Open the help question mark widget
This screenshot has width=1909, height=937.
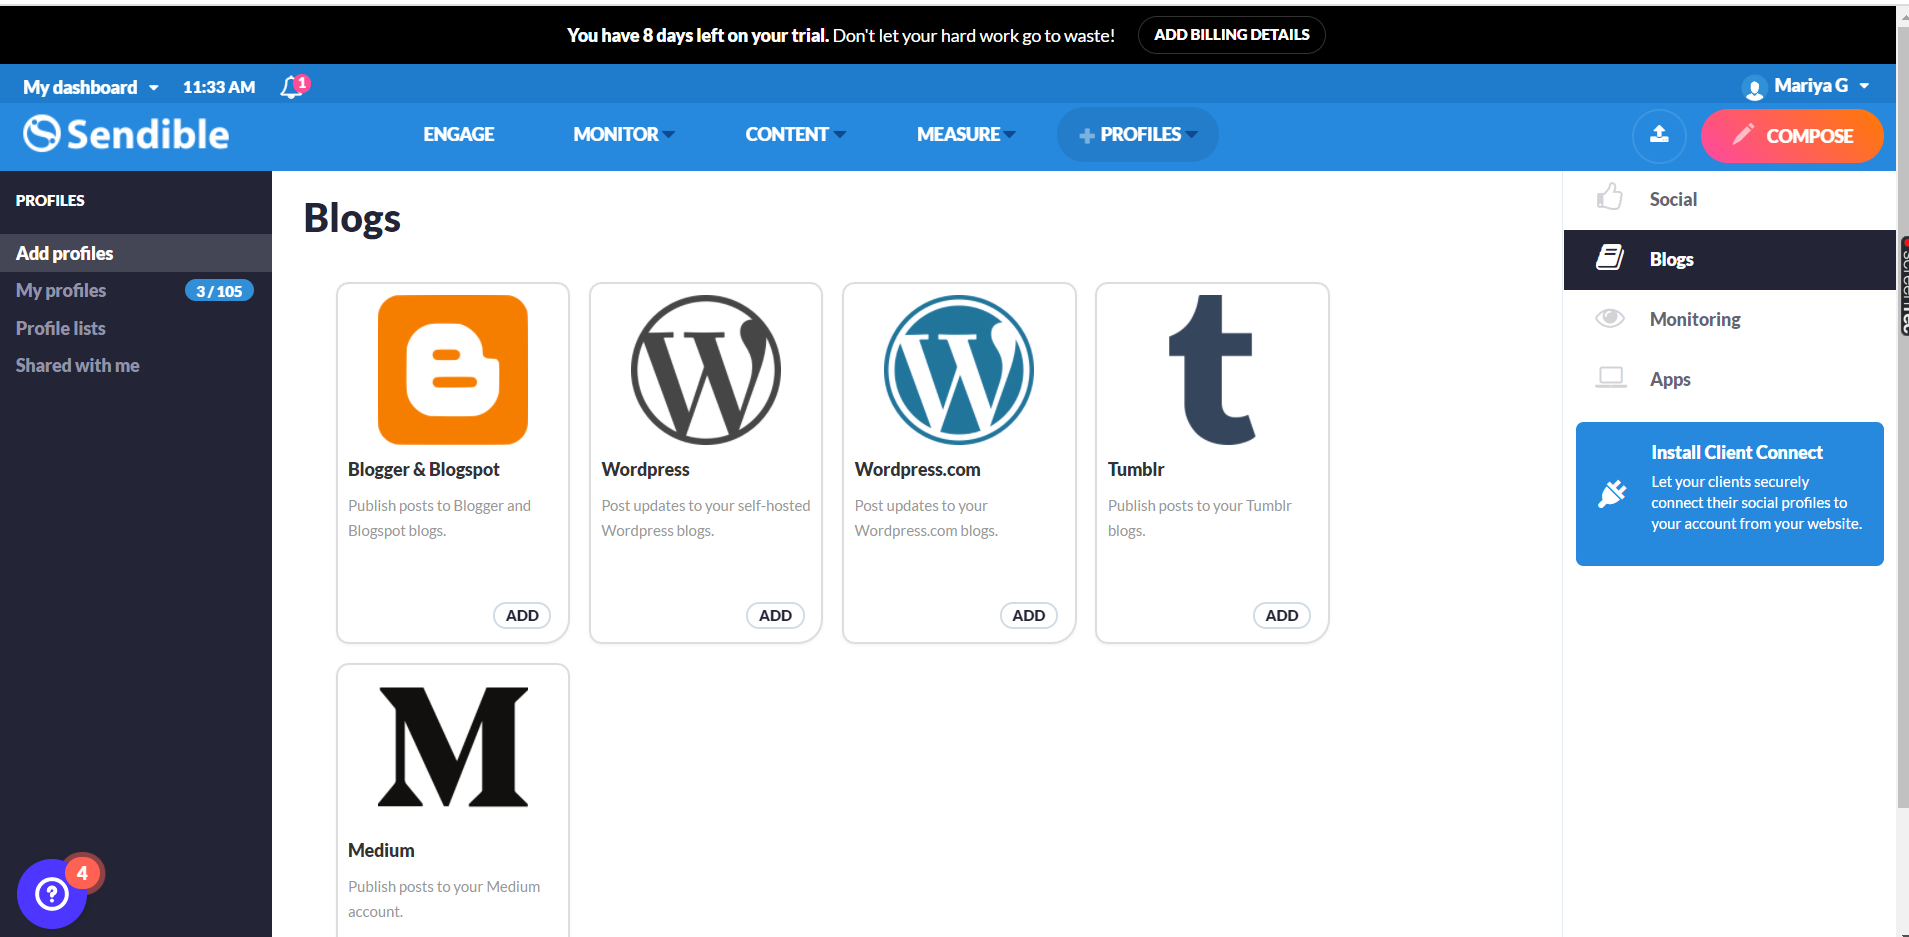[52, 893]
